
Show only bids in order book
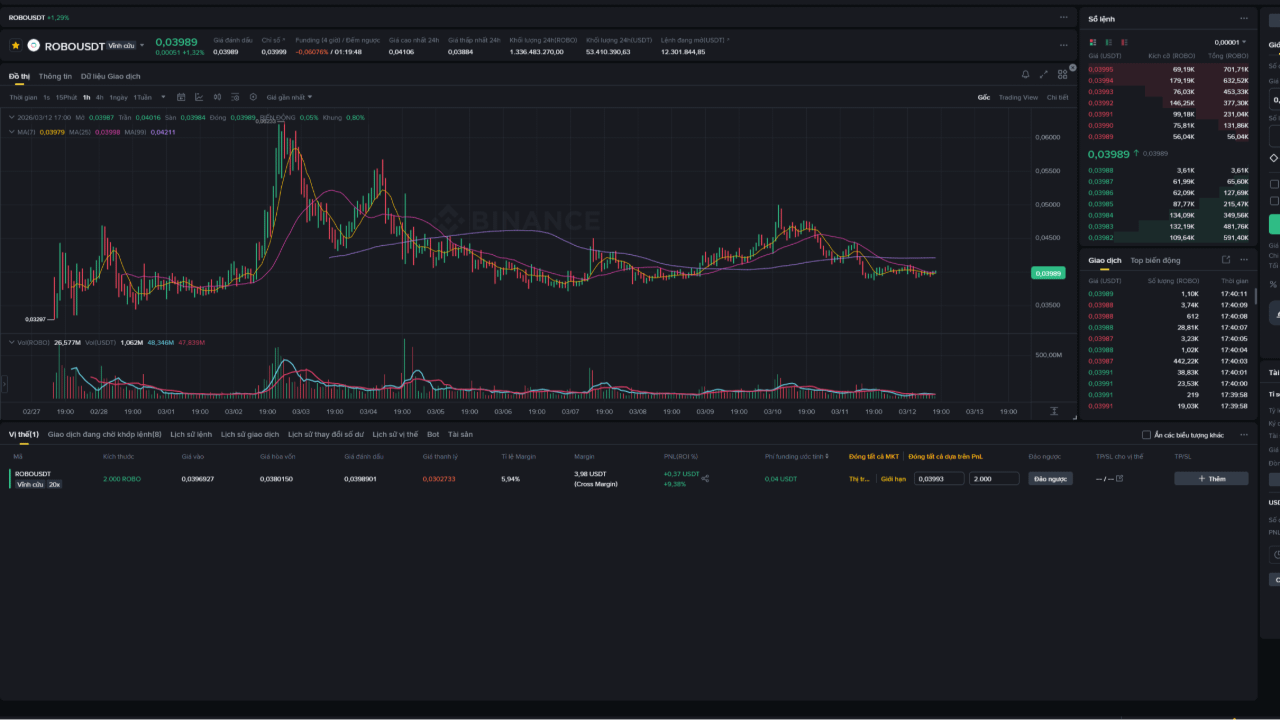pos(1107,42)
